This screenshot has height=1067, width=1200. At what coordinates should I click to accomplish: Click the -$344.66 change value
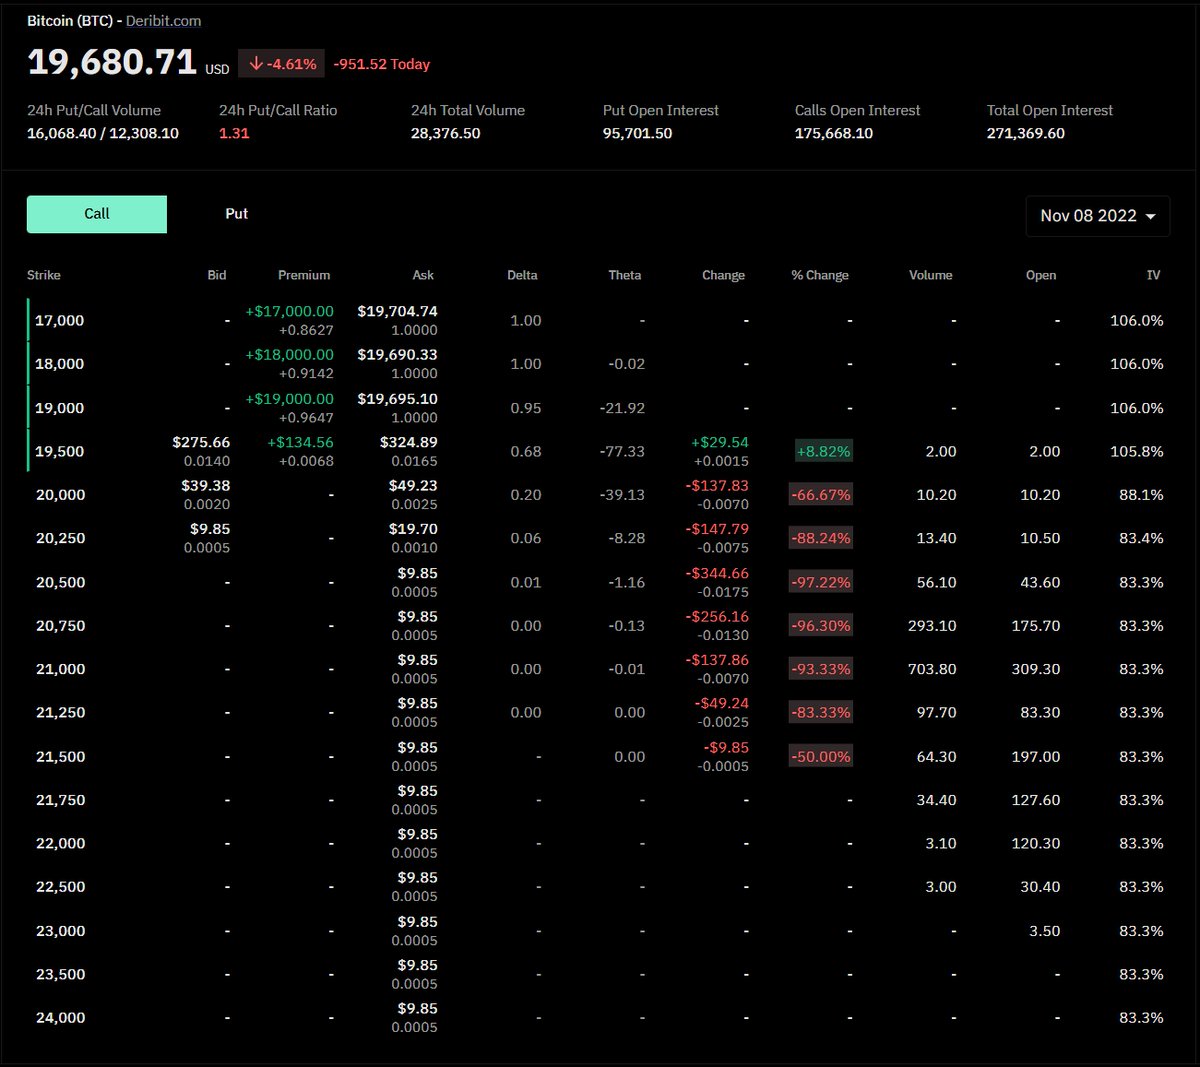coord(717,573)
